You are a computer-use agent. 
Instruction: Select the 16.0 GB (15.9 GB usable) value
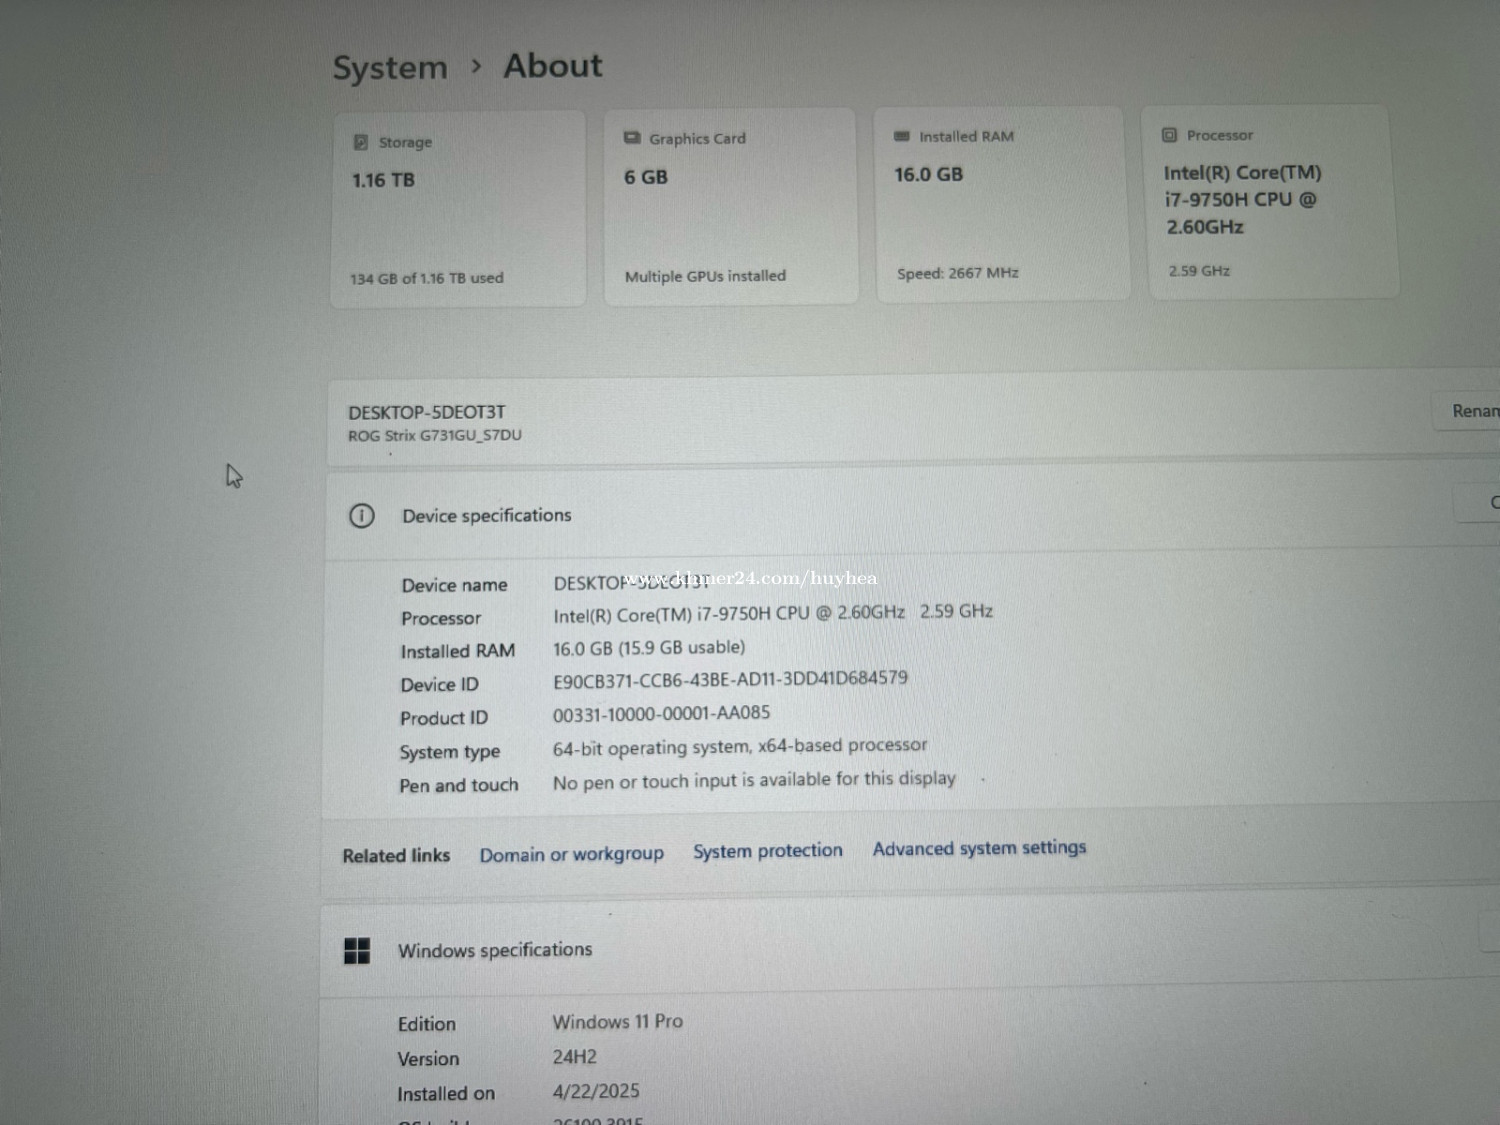coord(649,648)
